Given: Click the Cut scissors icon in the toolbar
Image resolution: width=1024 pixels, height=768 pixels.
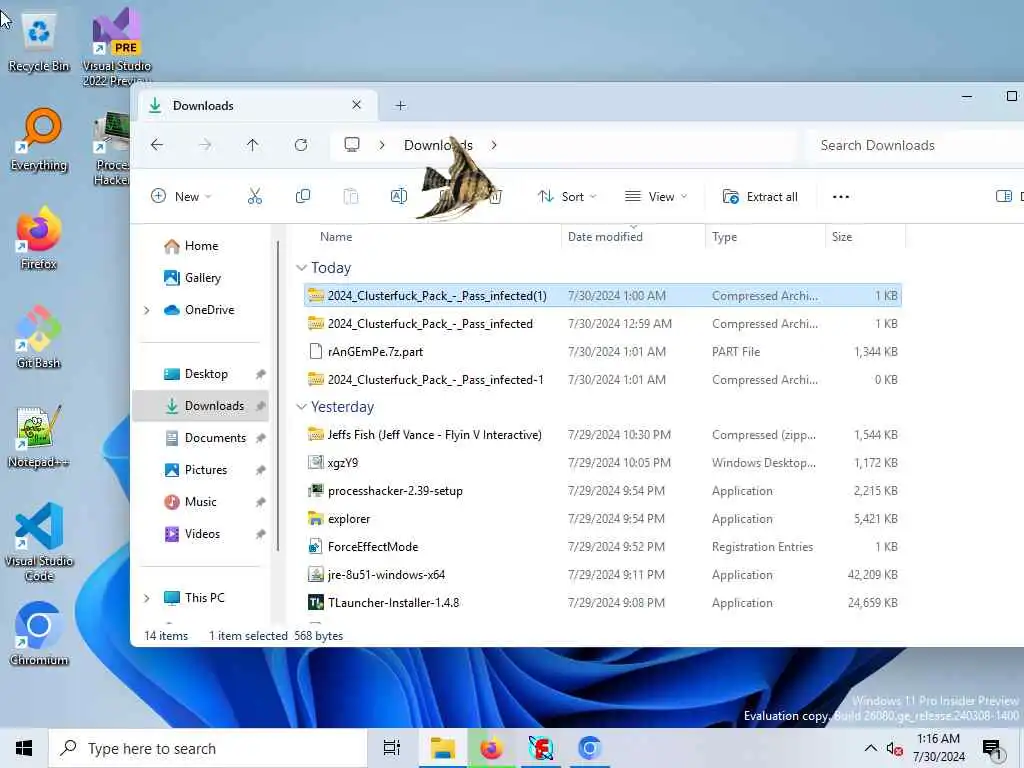Looking at the screenshot, I should pos(255,197).
